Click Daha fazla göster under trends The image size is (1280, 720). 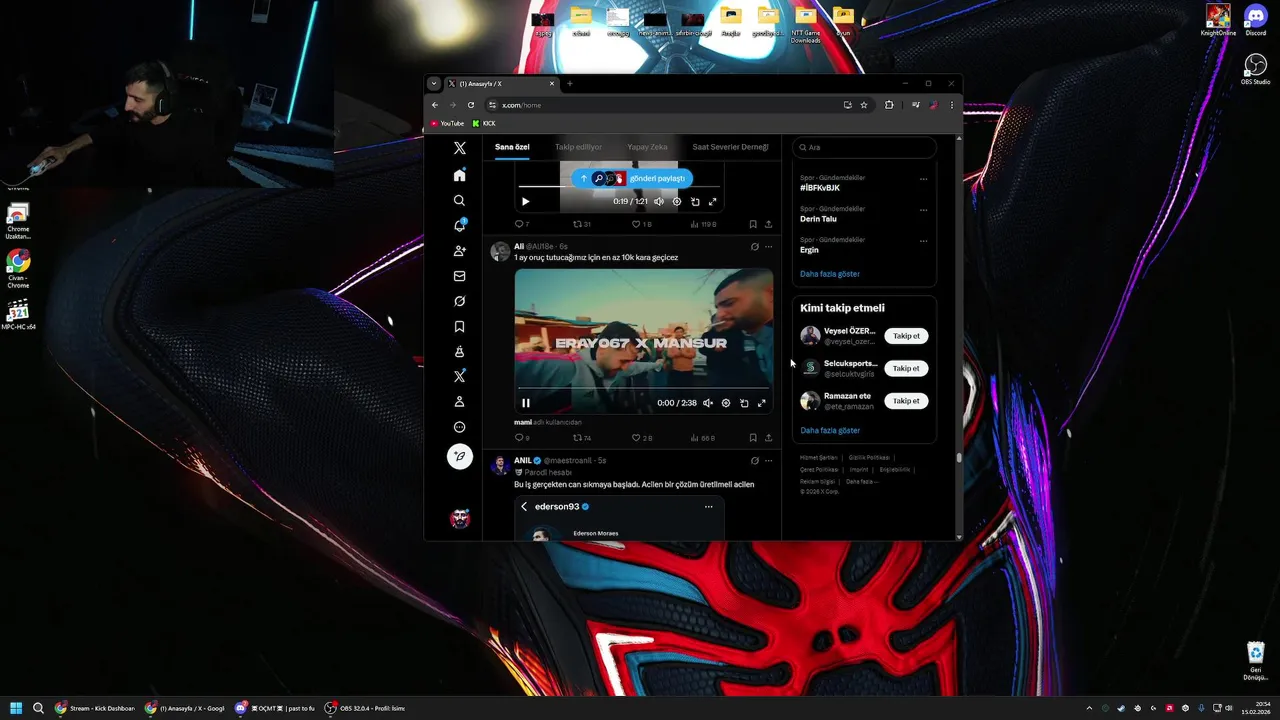point(830,274)
